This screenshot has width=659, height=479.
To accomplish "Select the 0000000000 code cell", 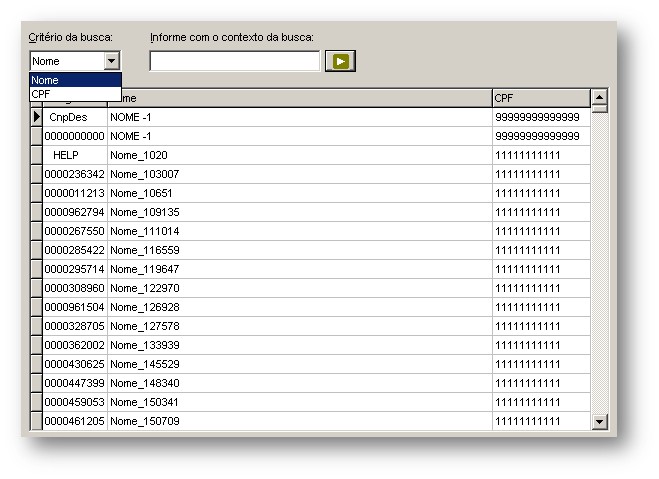I will pos(75,136).
